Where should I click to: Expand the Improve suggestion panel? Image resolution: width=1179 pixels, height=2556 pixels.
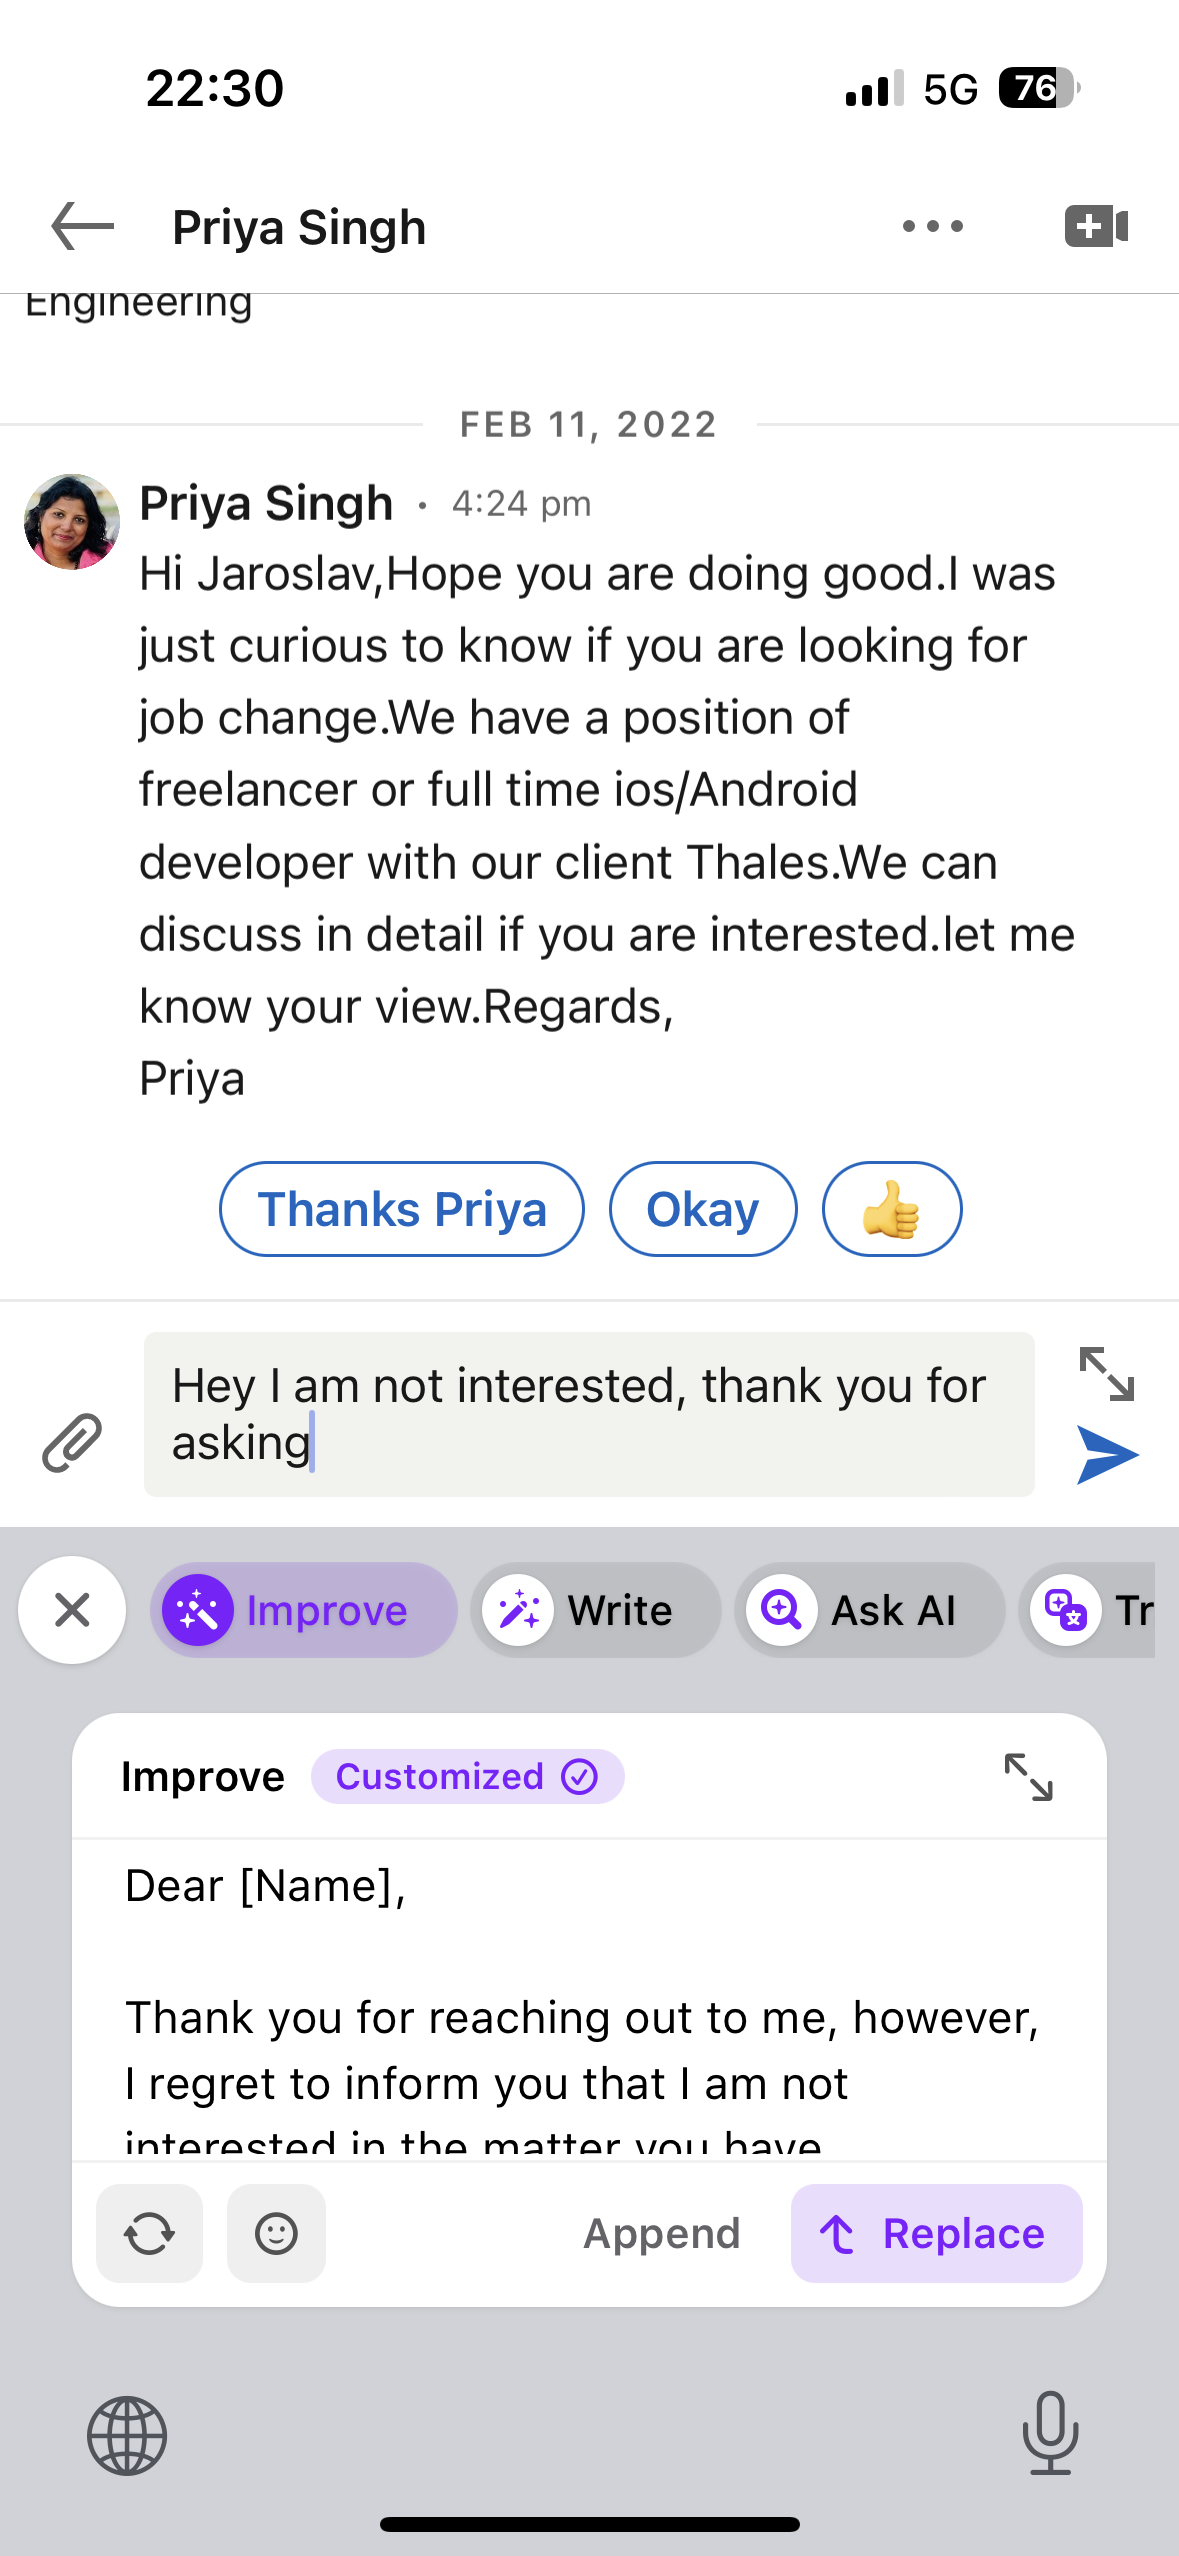point(1028,1777)
